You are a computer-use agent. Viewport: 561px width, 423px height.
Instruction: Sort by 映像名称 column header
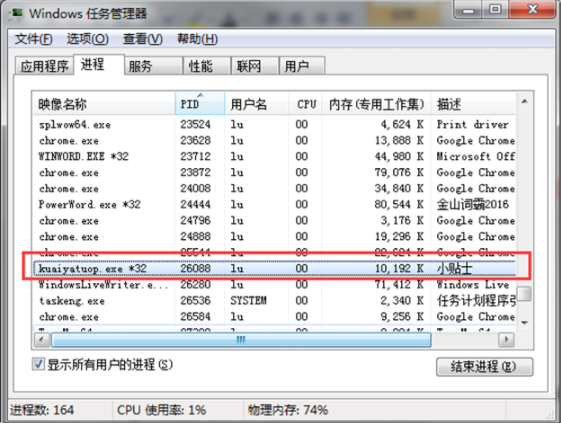point(104,104)
